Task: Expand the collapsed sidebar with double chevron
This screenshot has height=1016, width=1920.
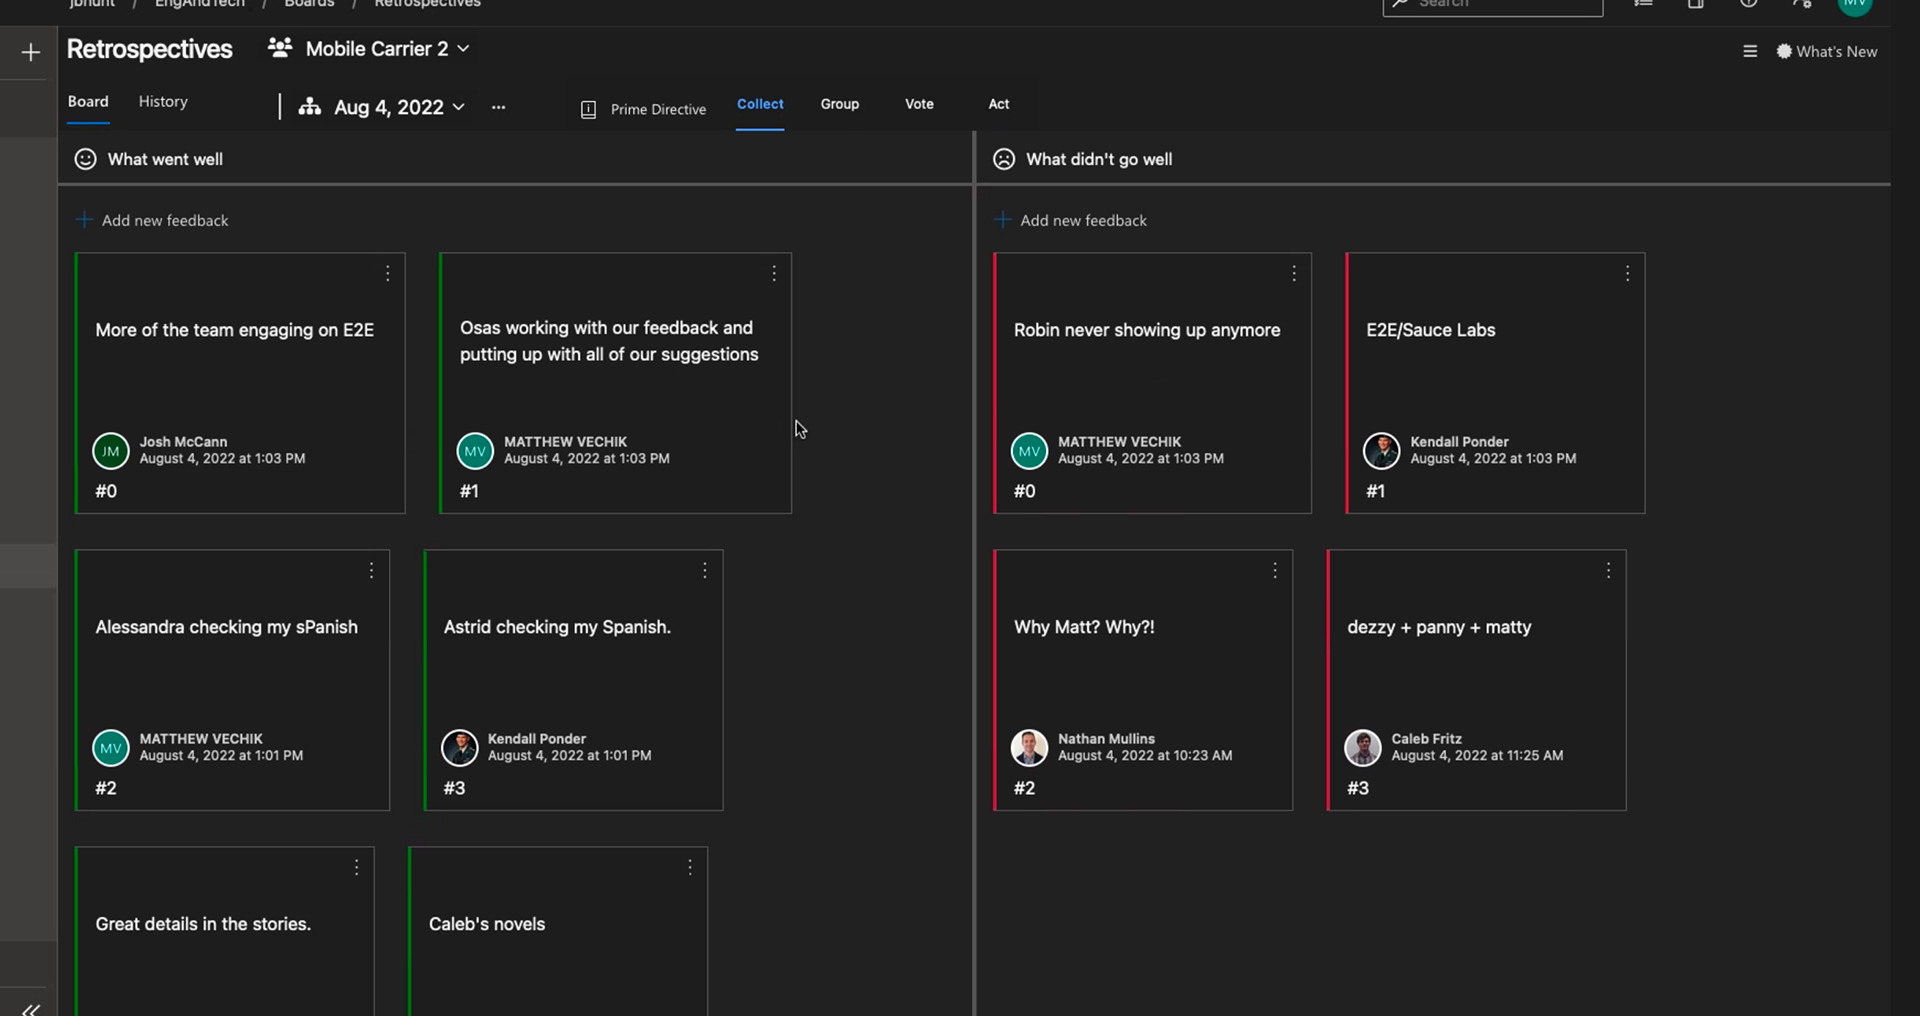Action: [31, 1008]
